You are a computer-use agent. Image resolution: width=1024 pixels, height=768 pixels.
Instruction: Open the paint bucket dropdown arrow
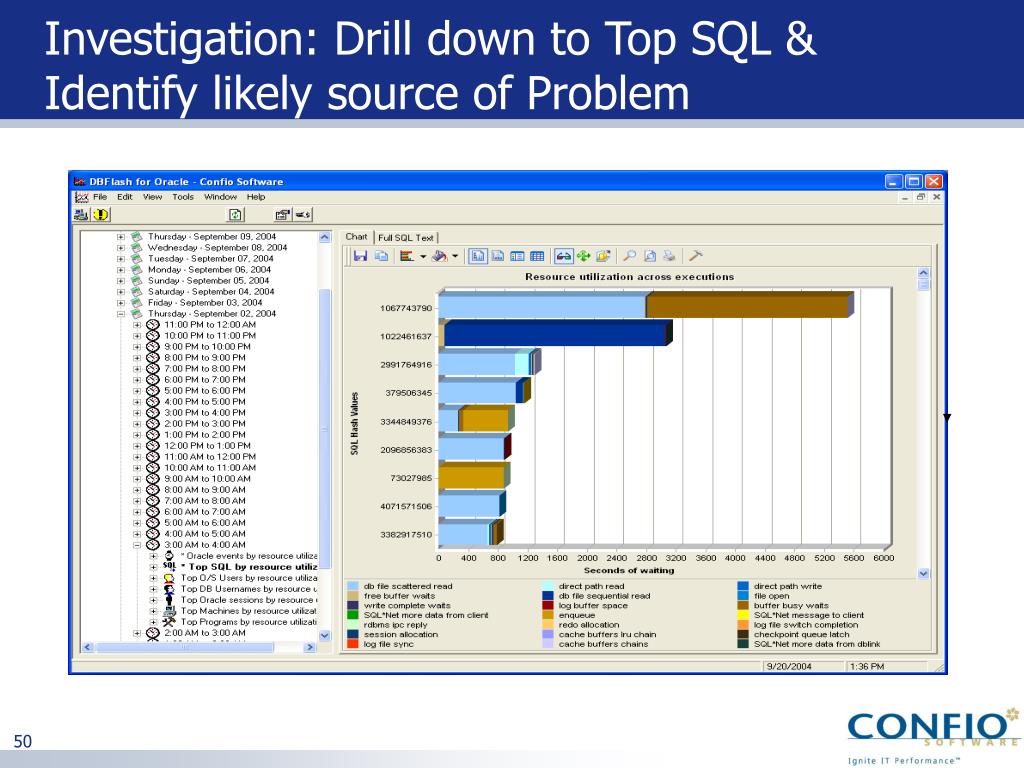point(455,256)
